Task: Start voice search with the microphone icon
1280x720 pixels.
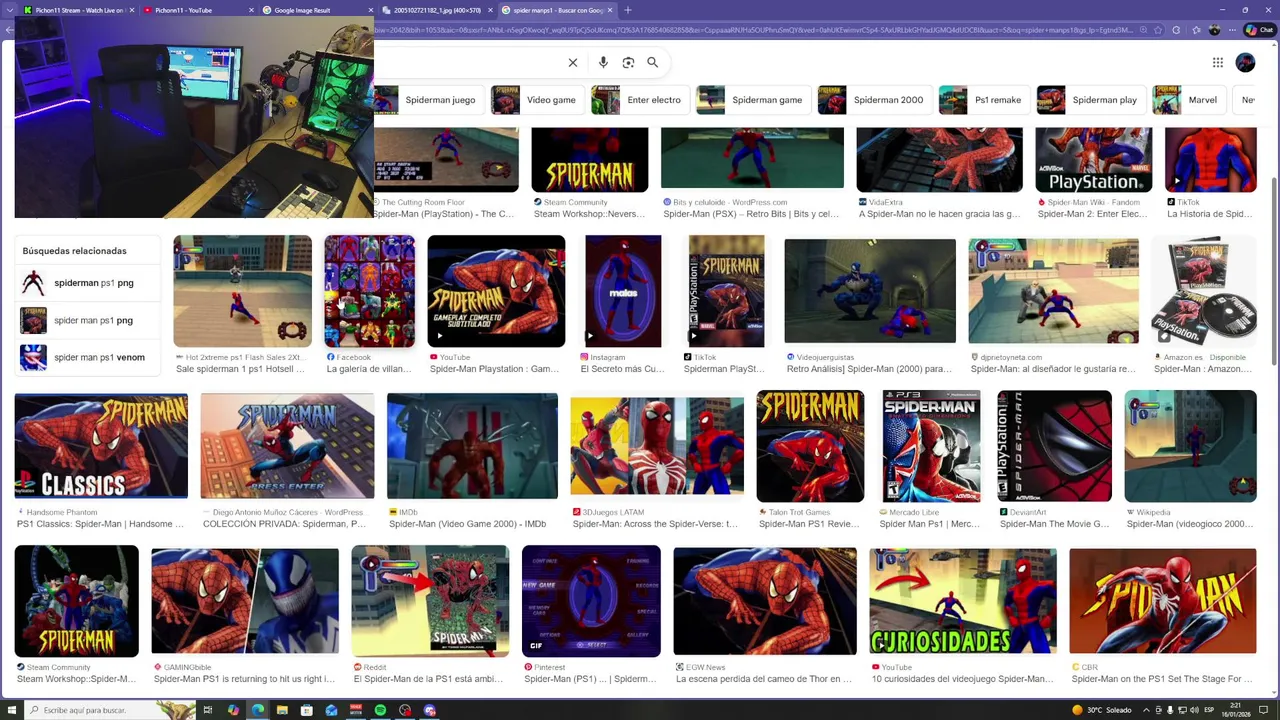Action: pos(603,62)
